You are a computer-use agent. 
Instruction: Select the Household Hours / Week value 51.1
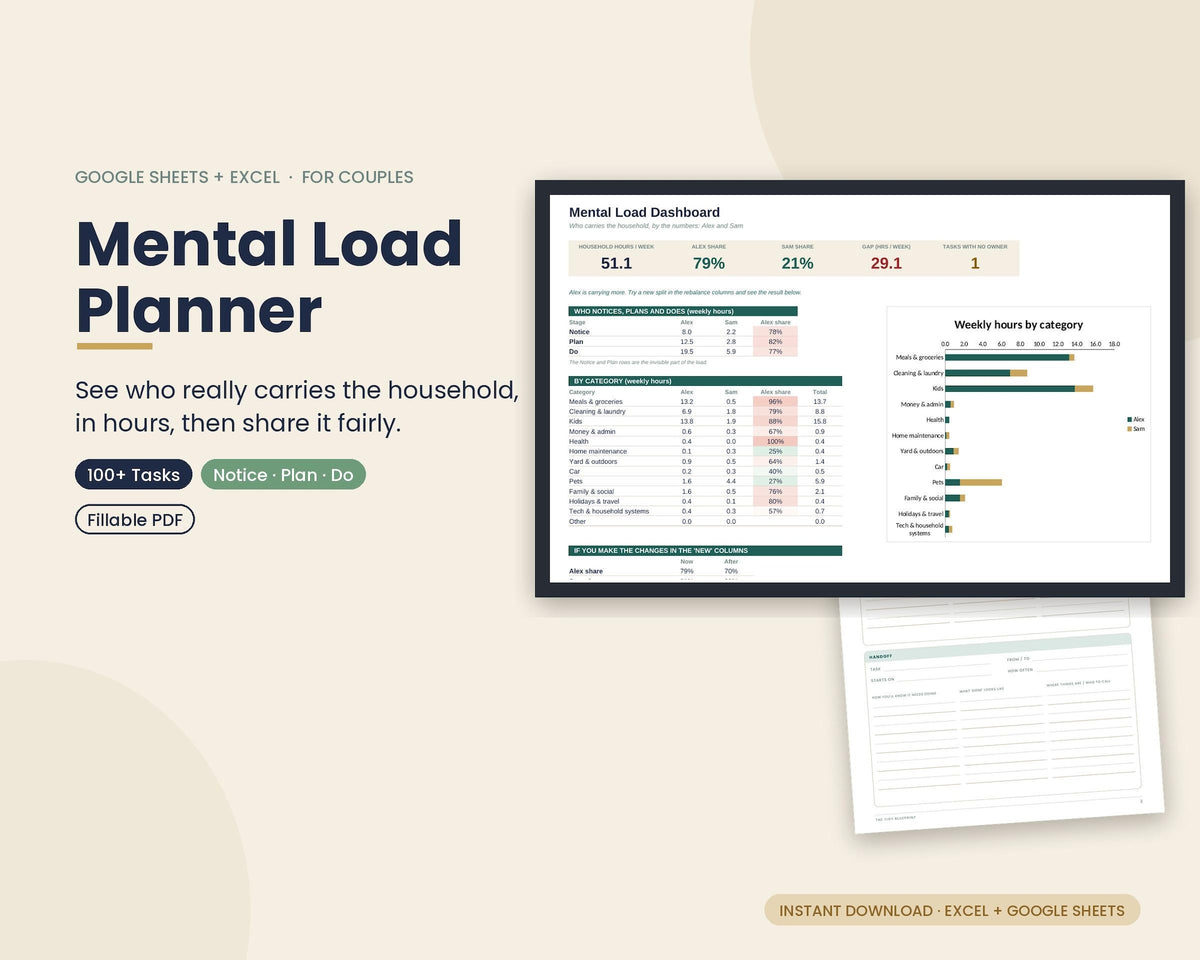[616, 263]
